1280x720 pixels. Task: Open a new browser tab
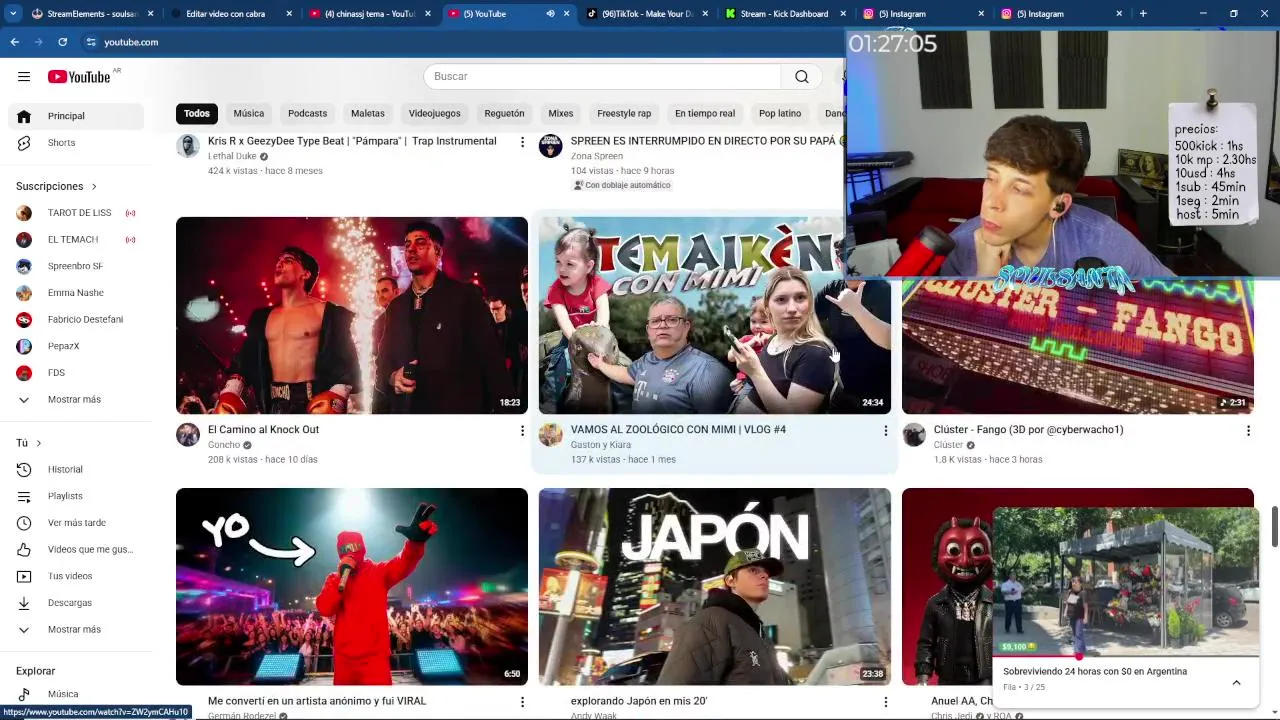click(x=1143, y=14)
